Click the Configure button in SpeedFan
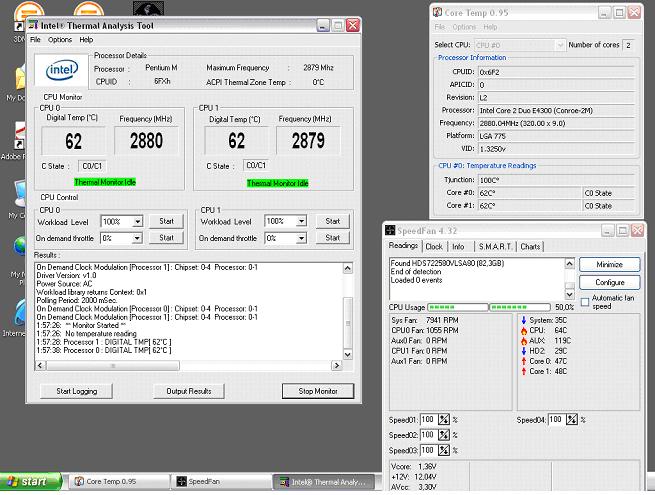The width and height of the screenshot is (655, 495). (x=609, y=282)
